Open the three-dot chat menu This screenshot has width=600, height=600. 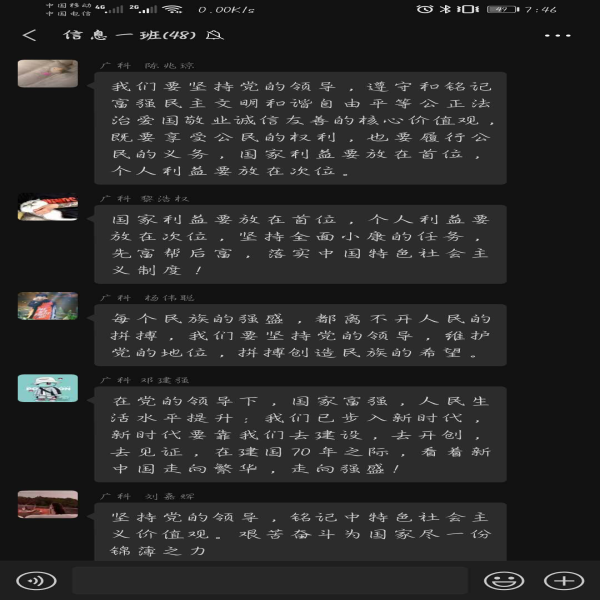pos(558,35)
